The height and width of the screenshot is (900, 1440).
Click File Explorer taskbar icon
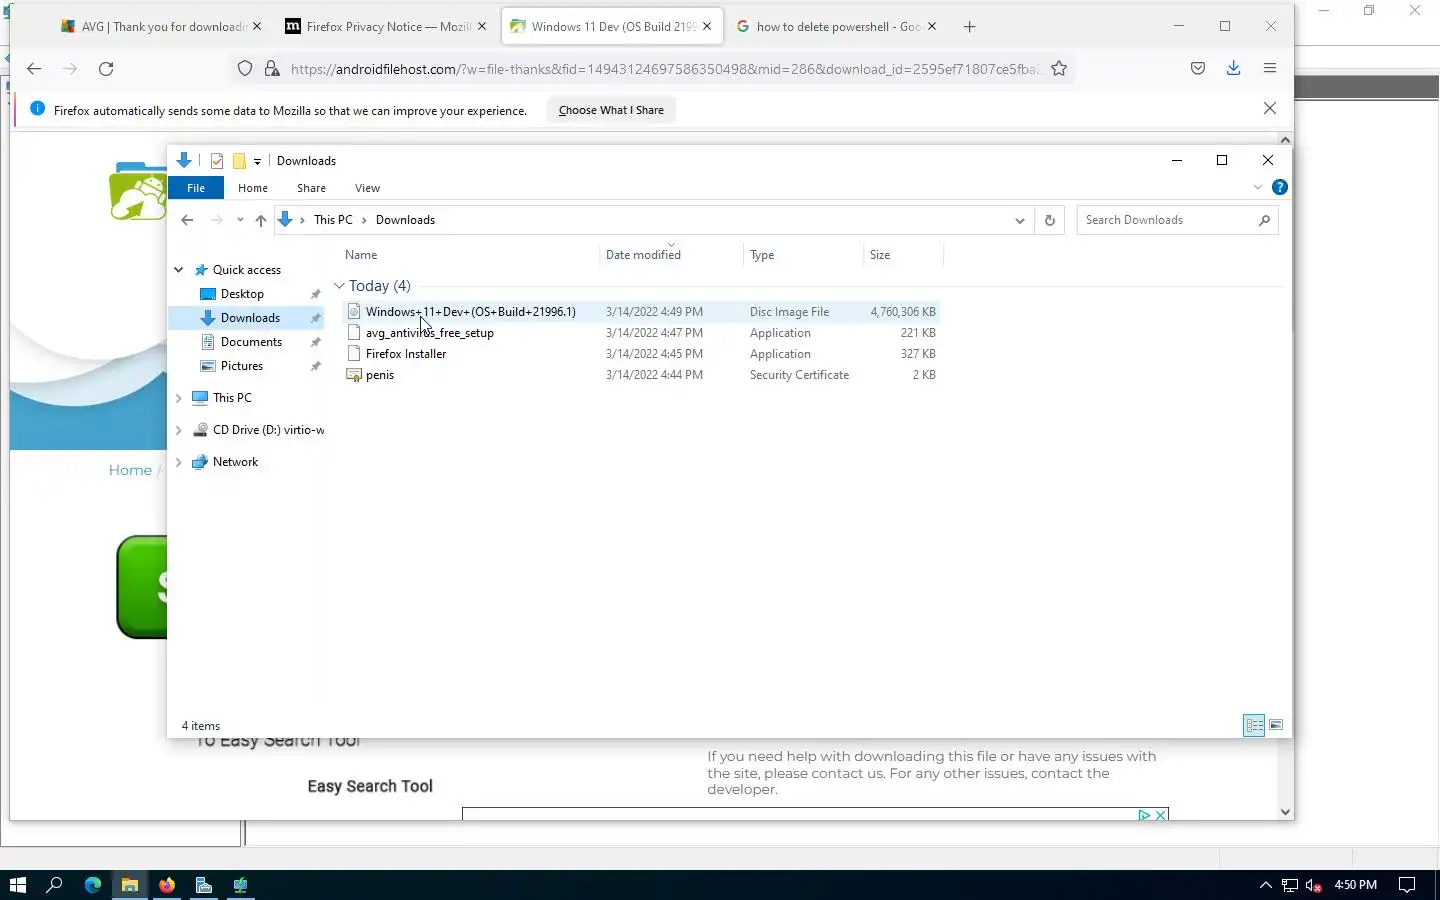130,885
